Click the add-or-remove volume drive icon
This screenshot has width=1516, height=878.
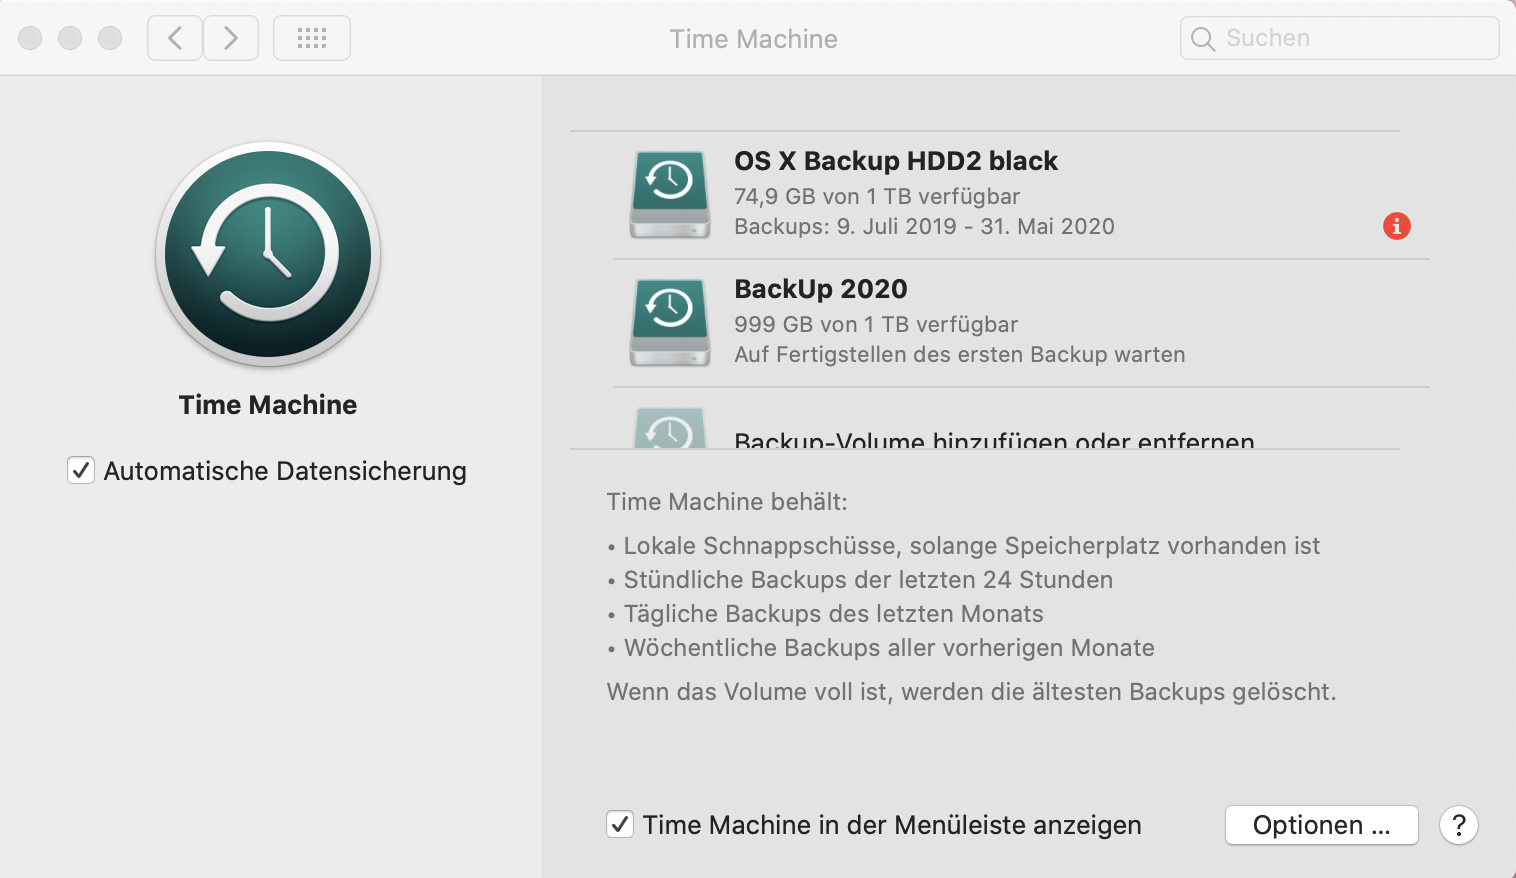point(670,430)
